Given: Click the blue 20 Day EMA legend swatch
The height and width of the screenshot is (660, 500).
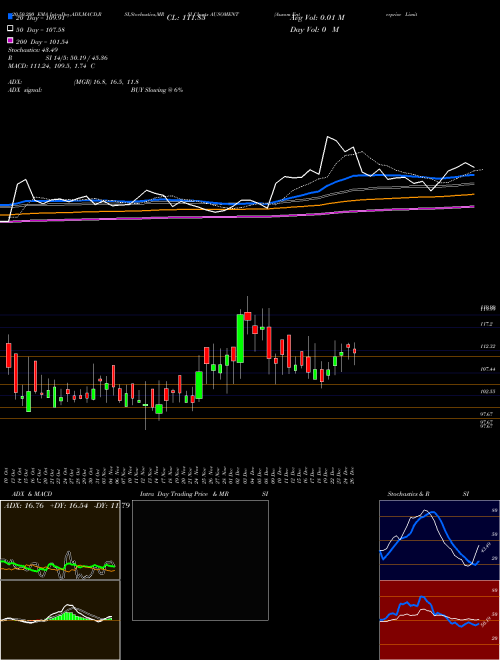Looking at the screenshot, I should click(10, 17).
